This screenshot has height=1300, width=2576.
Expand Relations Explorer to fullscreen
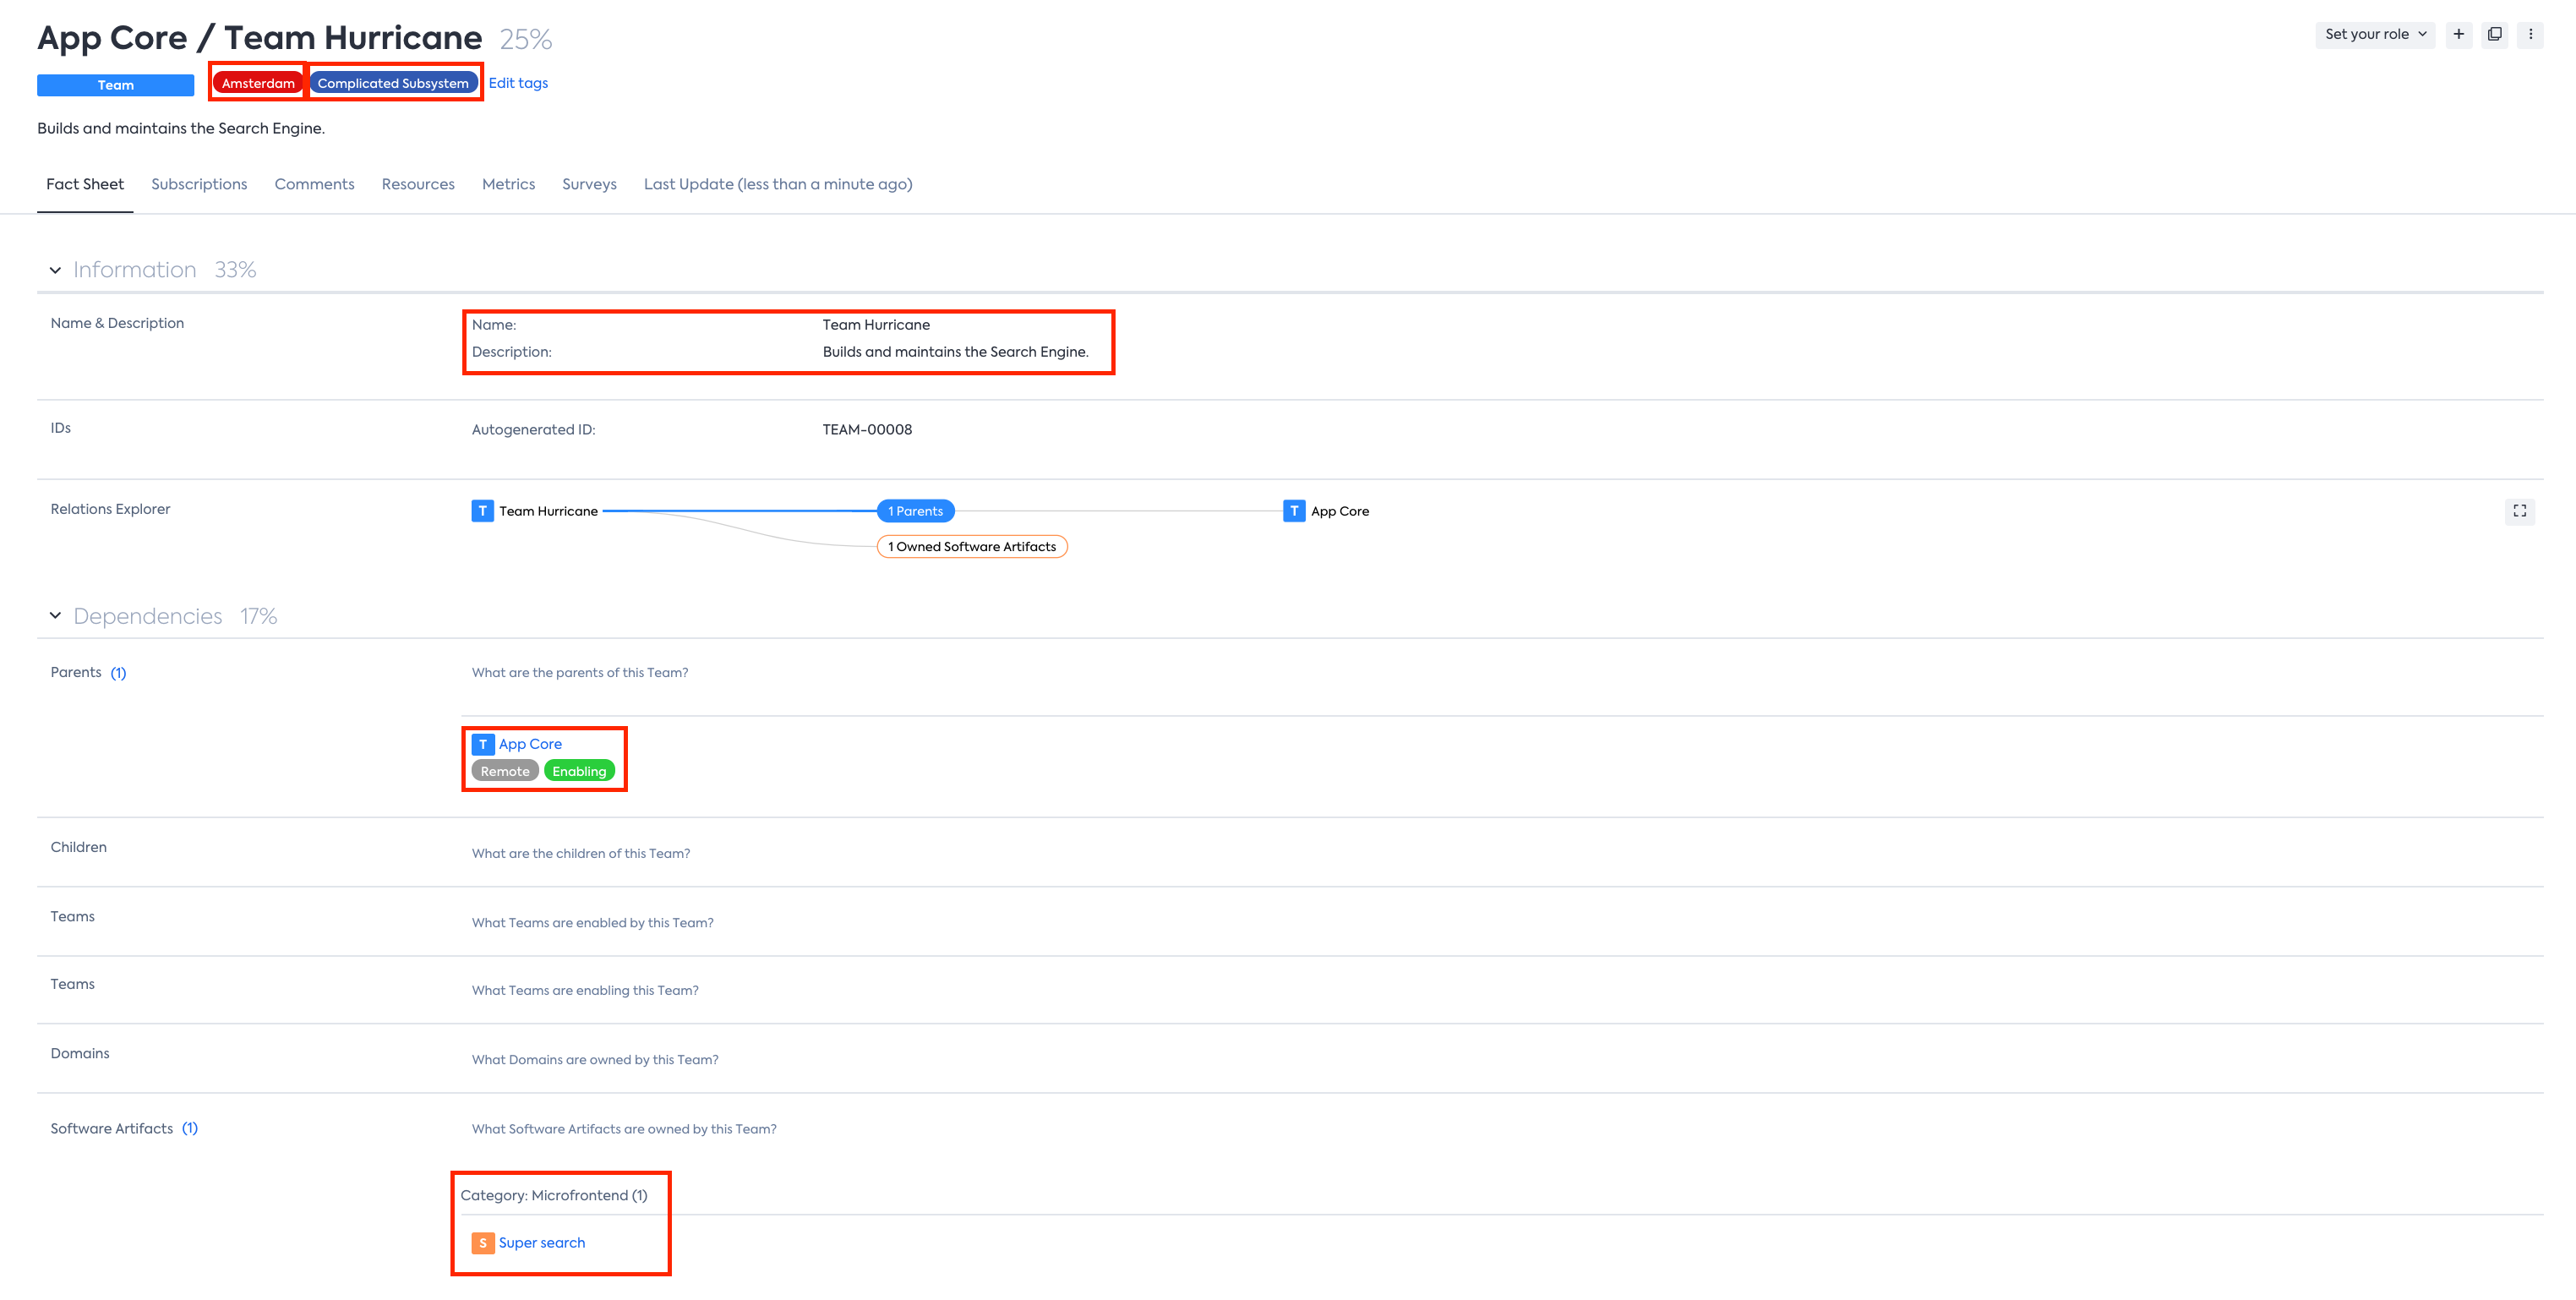2519,511
